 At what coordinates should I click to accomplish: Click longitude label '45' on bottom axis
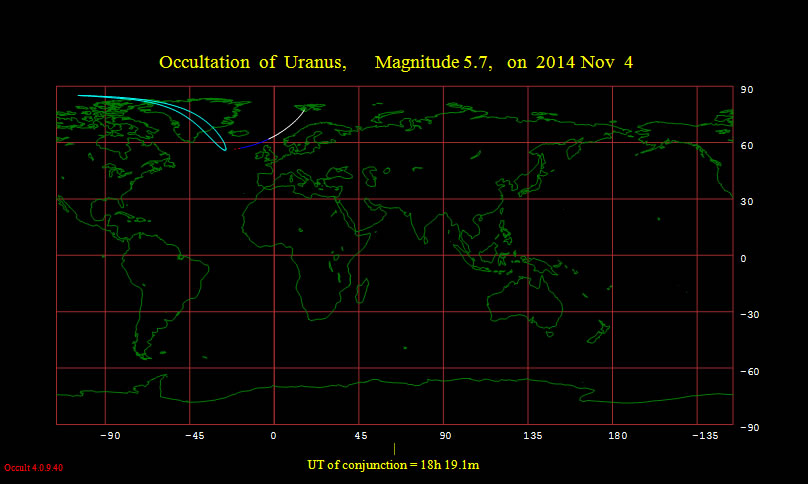(x=361, y=436)
